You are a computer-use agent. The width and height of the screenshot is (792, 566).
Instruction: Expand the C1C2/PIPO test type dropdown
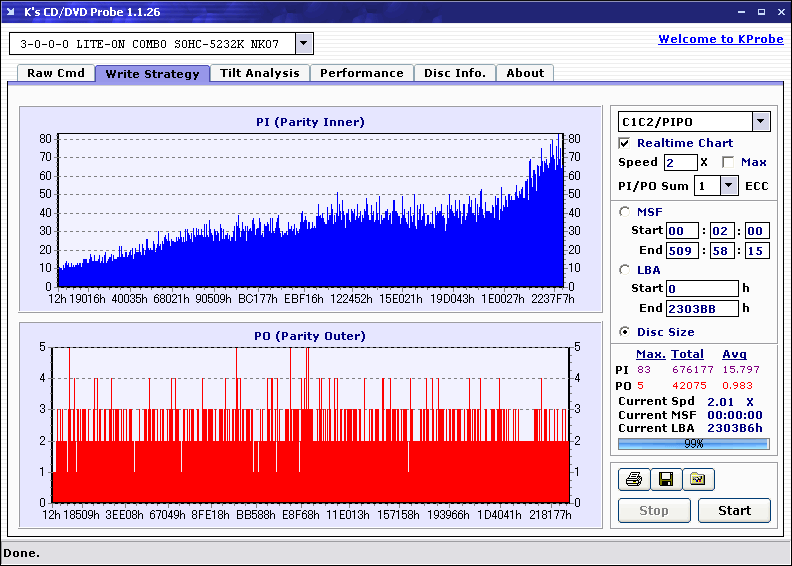coord(760,122)
